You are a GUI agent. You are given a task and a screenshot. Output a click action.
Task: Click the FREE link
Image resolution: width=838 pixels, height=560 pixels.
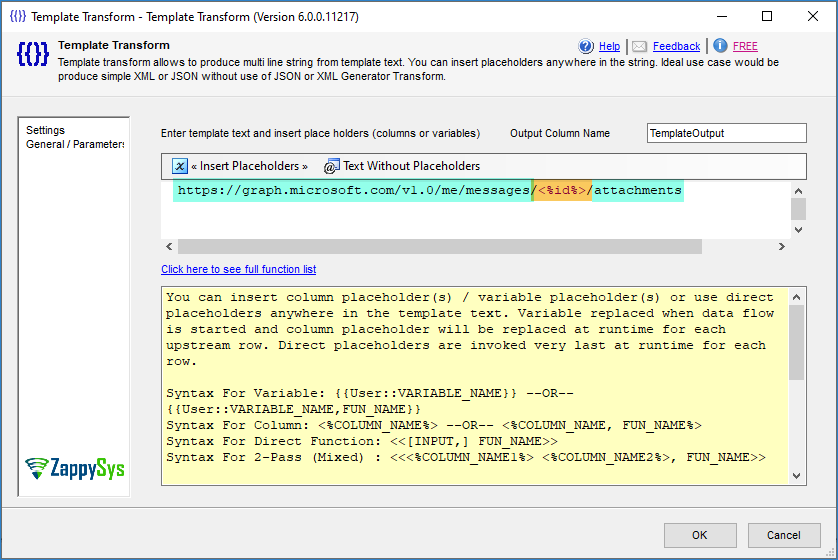[x=745, y=46]
